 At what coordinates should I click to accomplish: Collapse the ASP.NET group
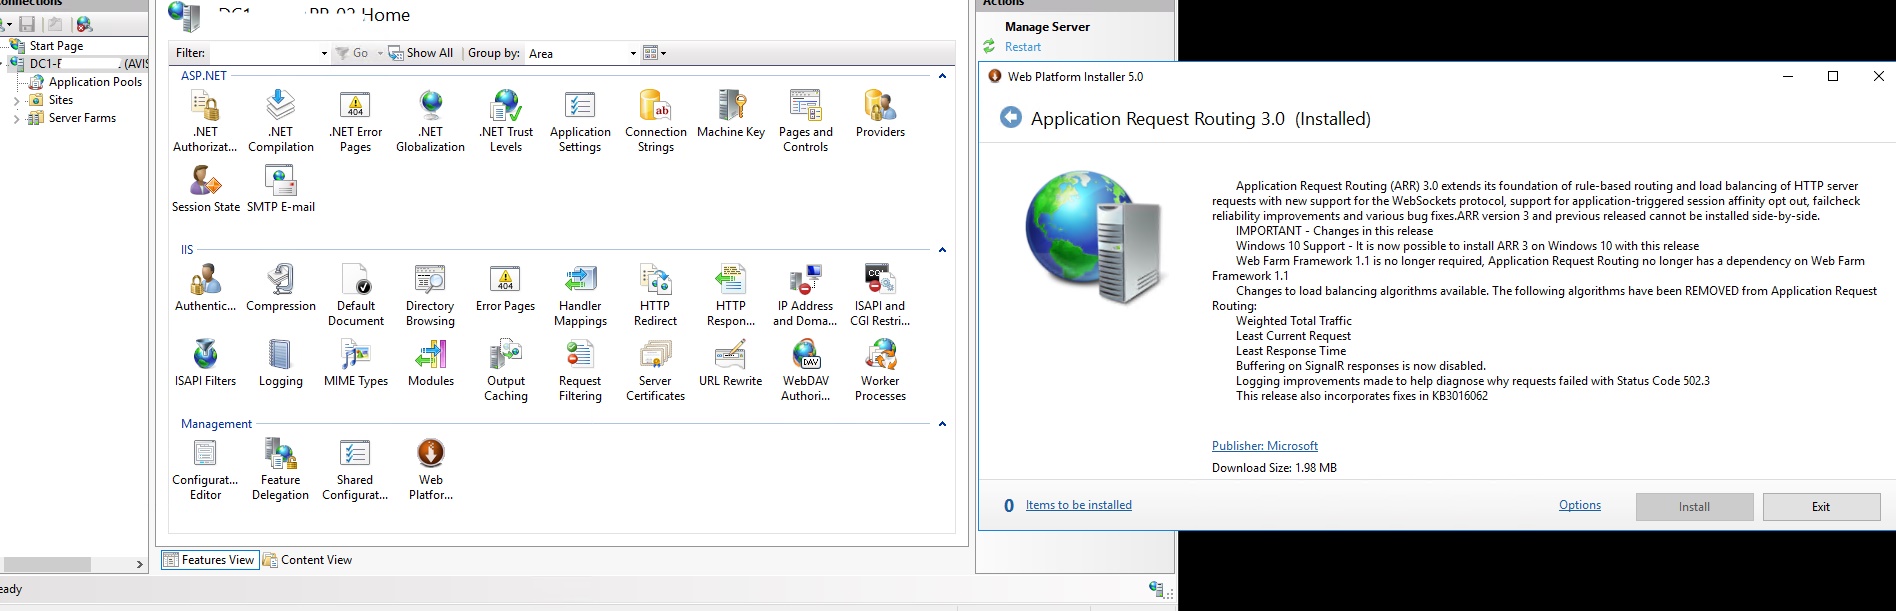point(942,76)
